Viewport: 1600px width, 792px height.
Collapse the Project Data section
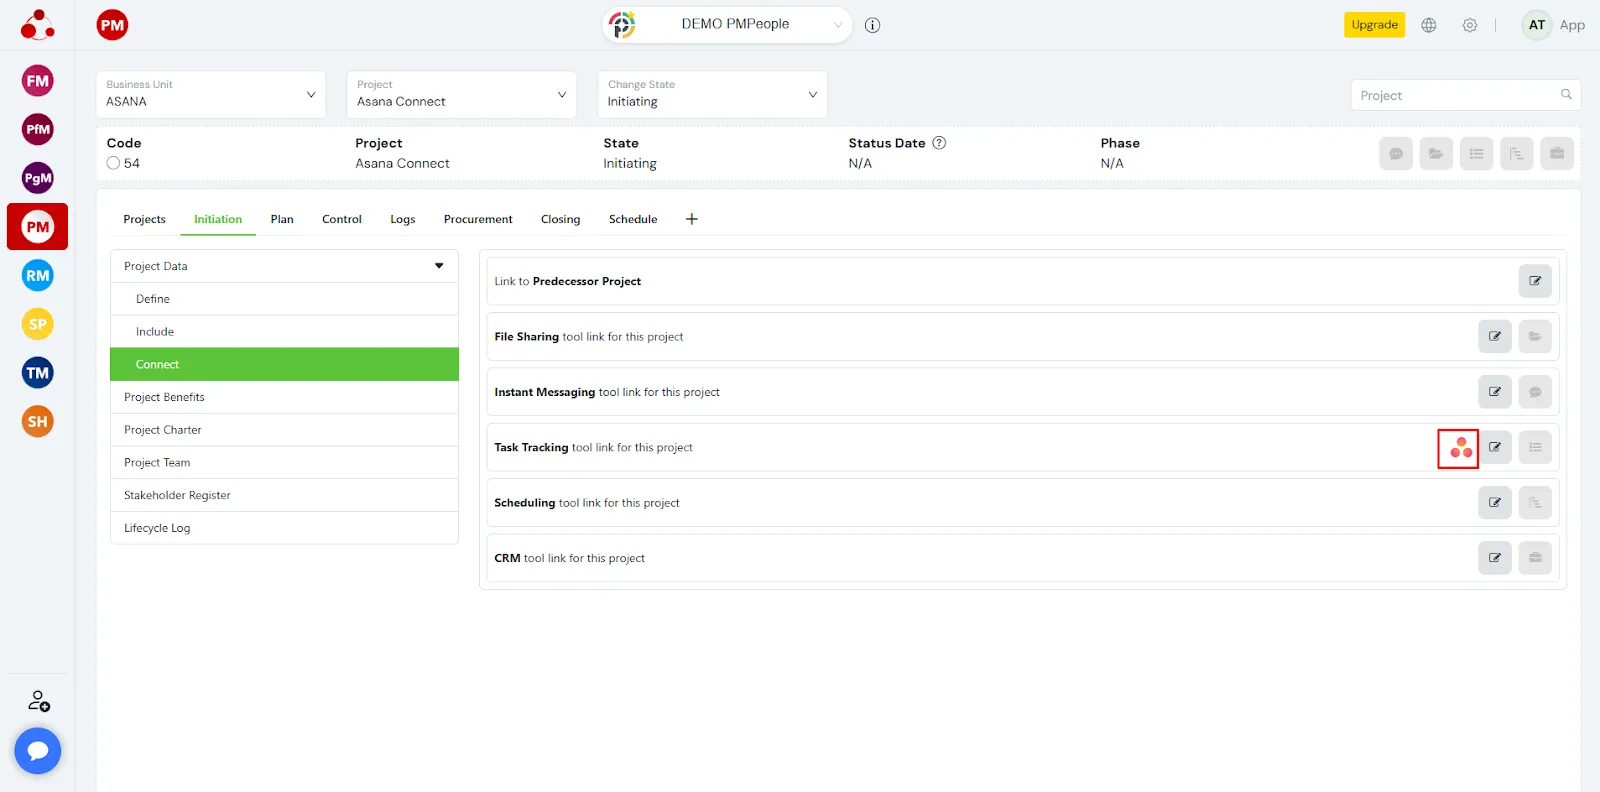tap(438, 266)
